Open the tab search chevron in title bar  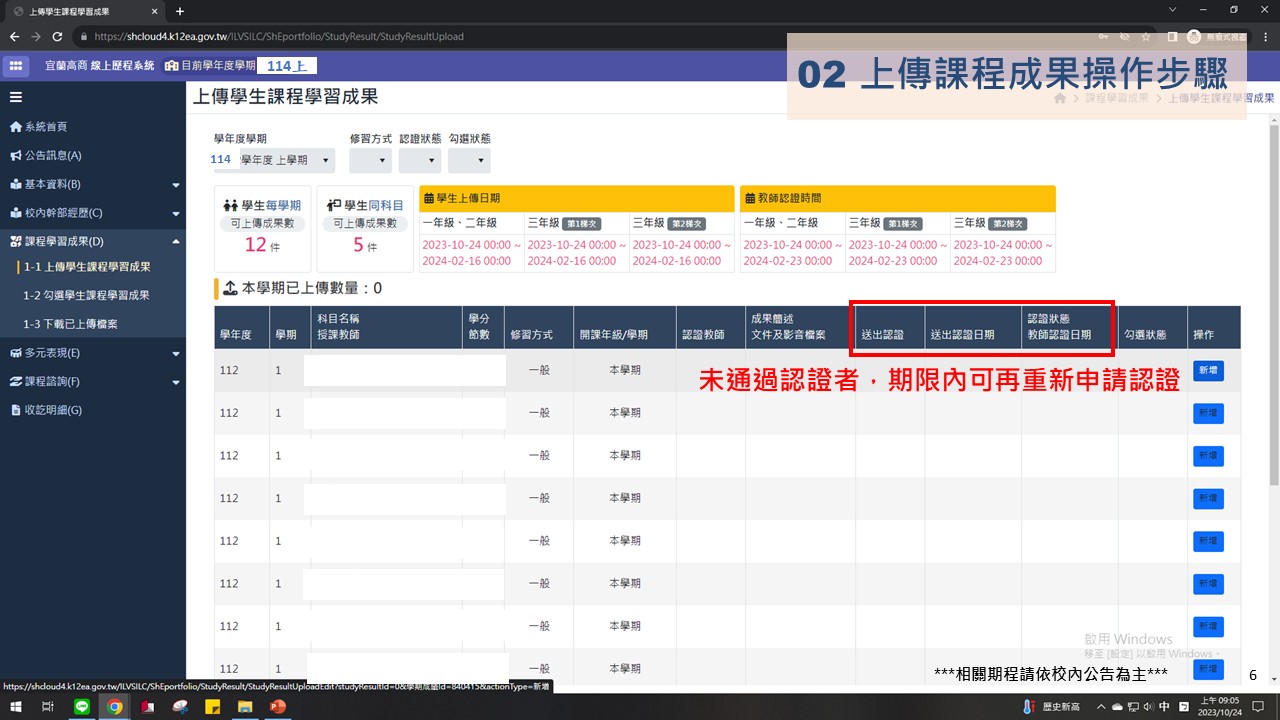(x=1171, y=10)
